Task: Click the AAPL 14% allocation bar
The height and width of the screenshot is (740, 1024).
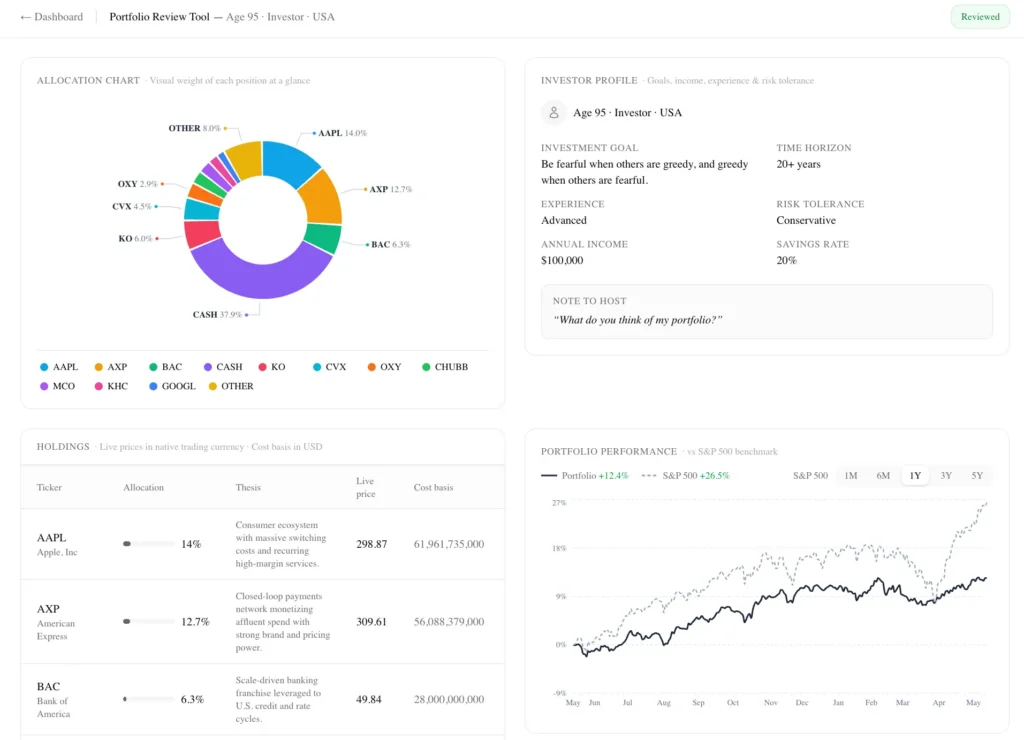Action: [x=148, y=544]
